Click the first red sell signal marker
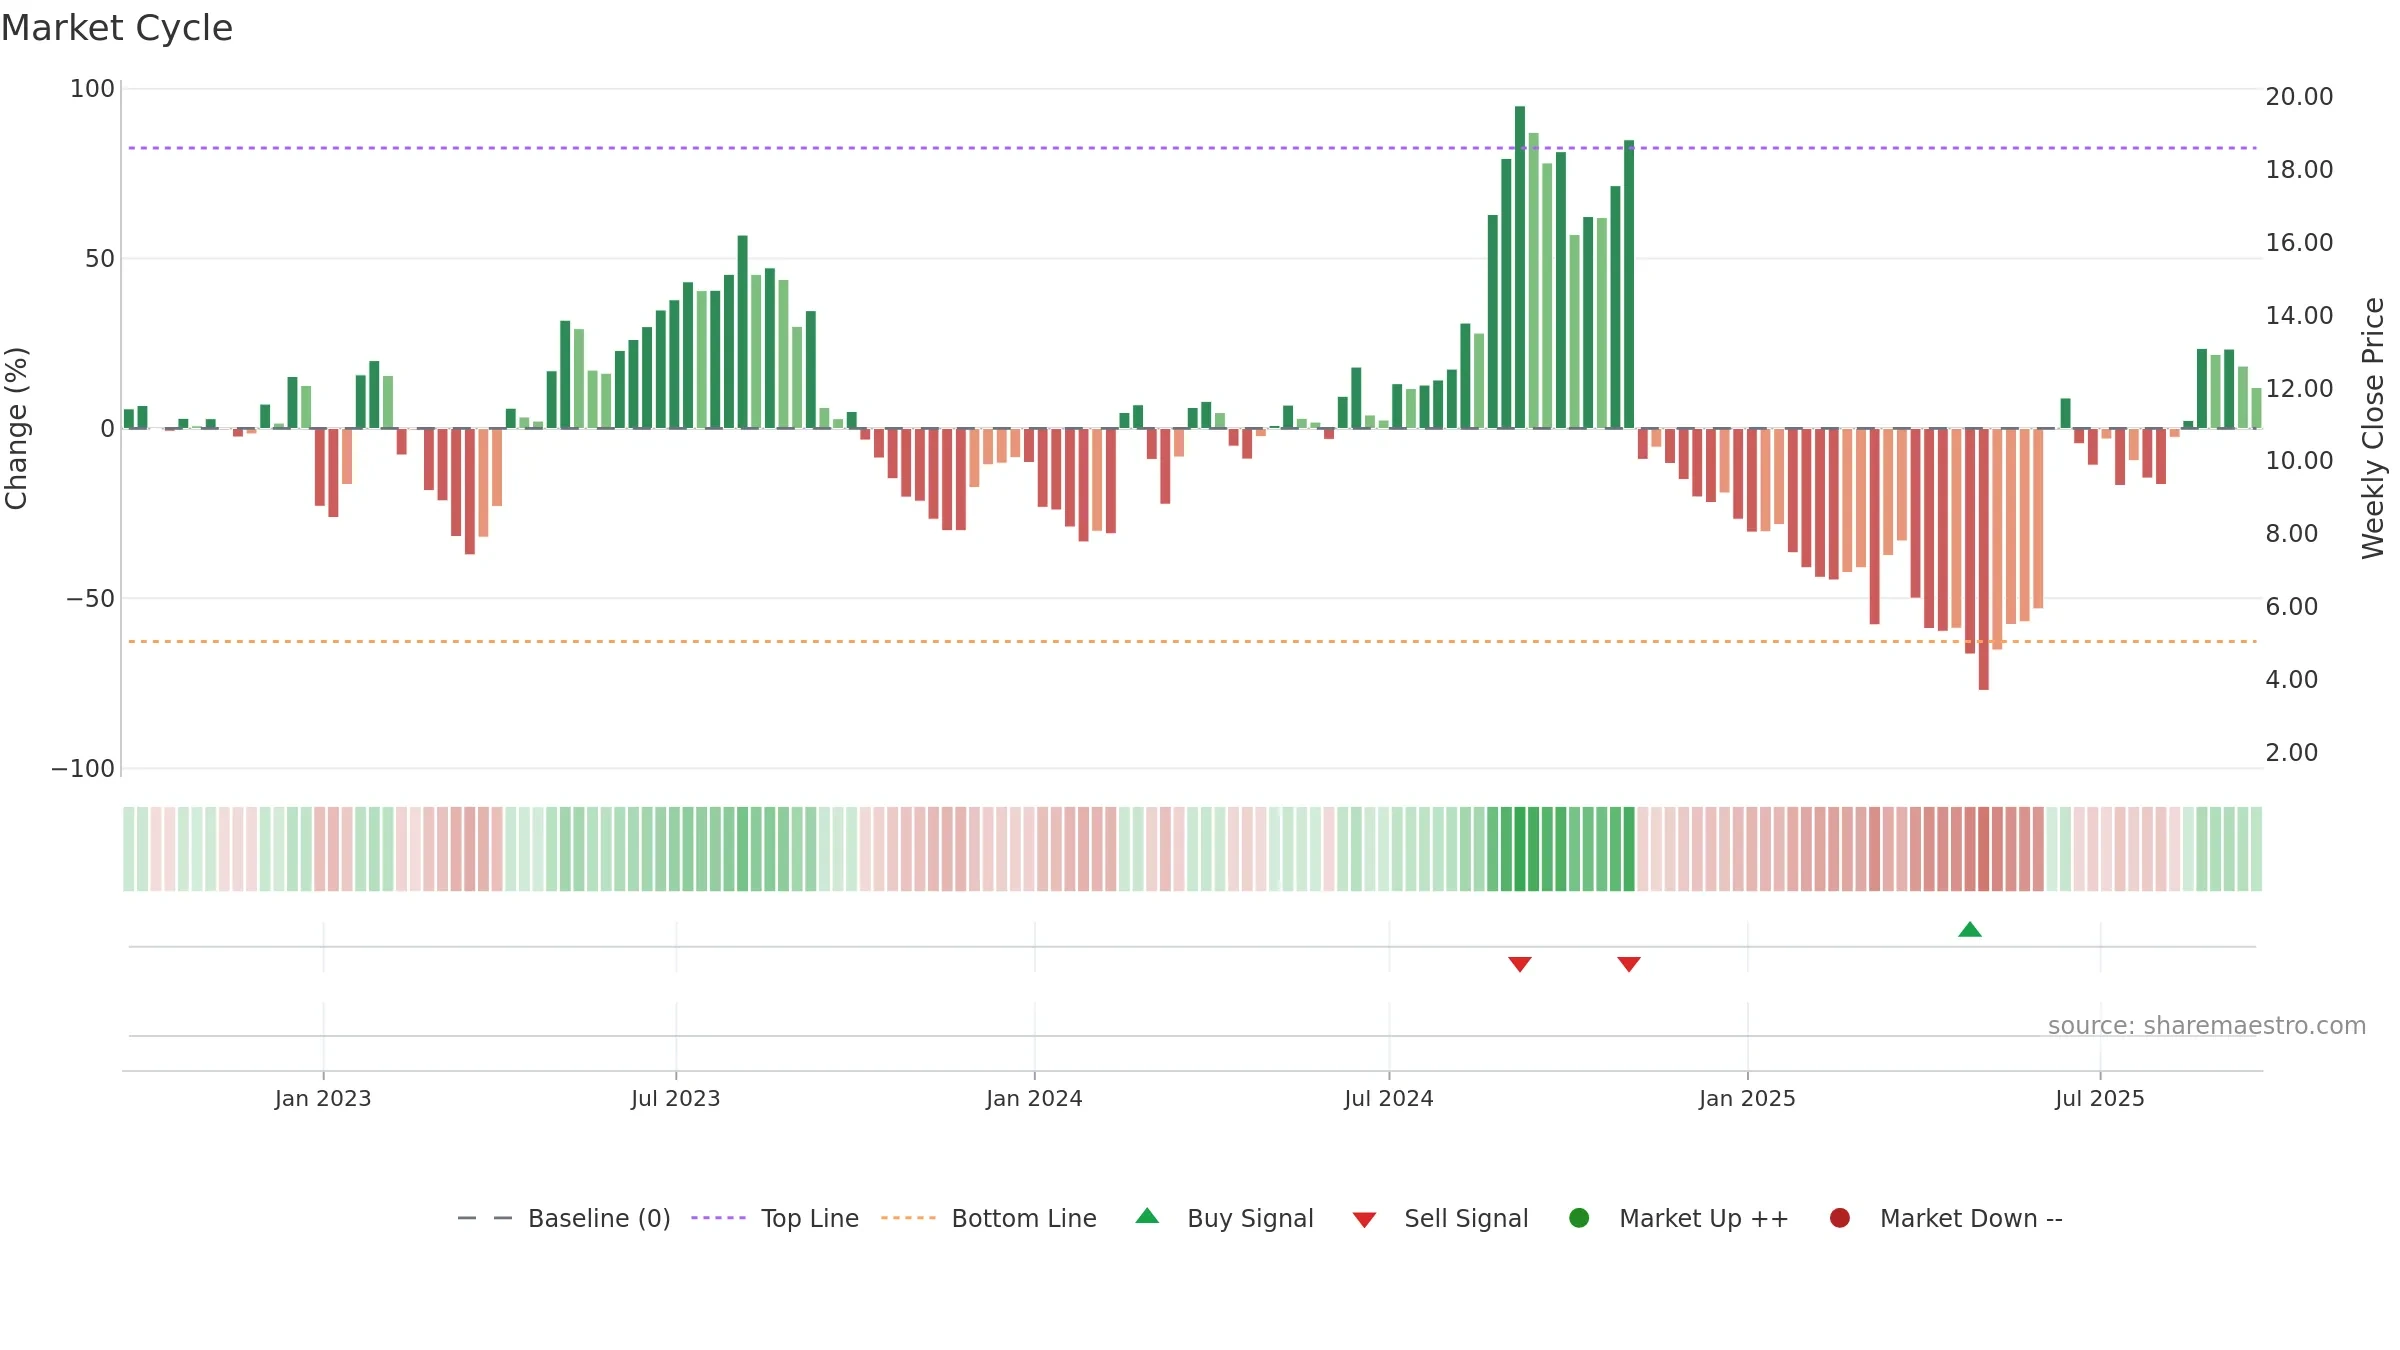The image size is (2400, 1350). (1520, 964)
